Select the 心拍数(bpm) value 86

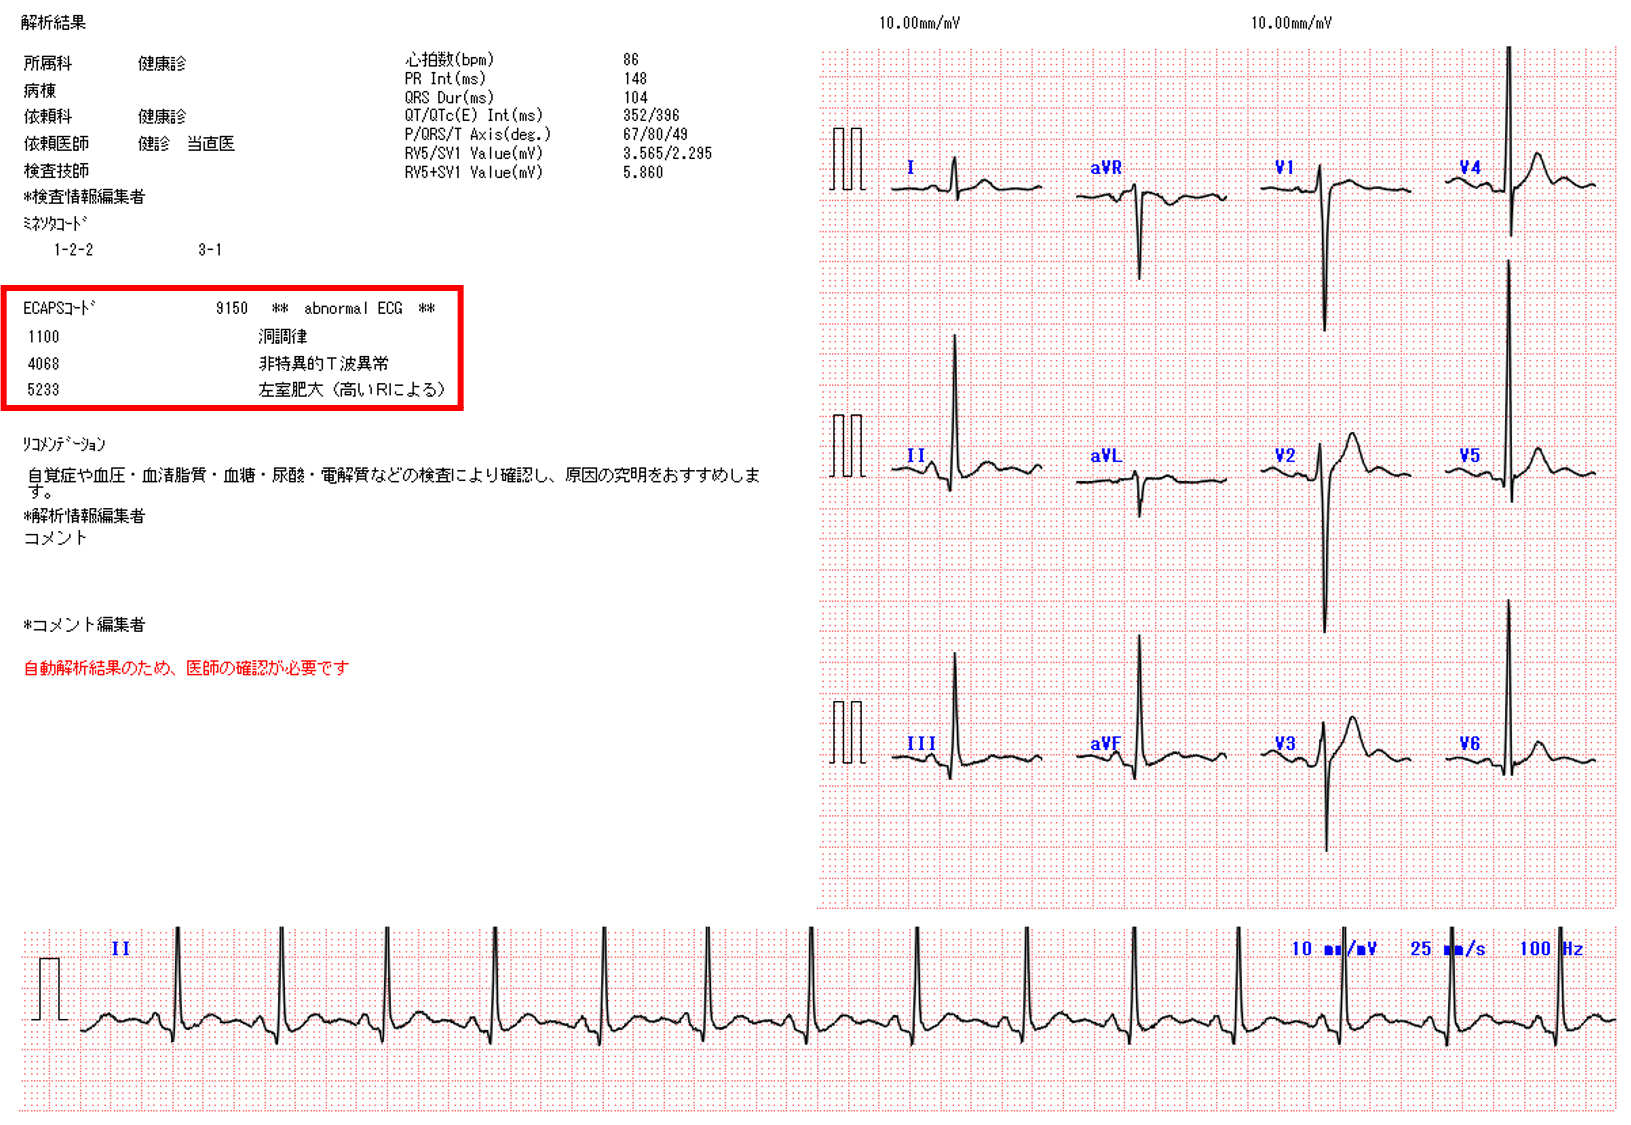(630, 60)
